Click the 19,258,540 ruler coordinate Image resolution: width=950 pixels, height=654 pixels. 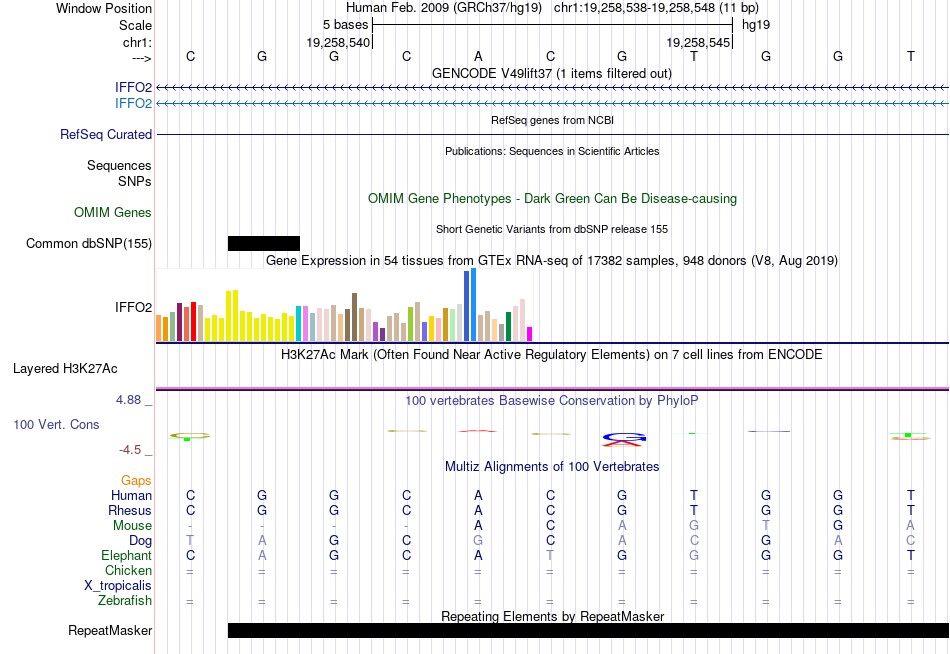point(337,42)
